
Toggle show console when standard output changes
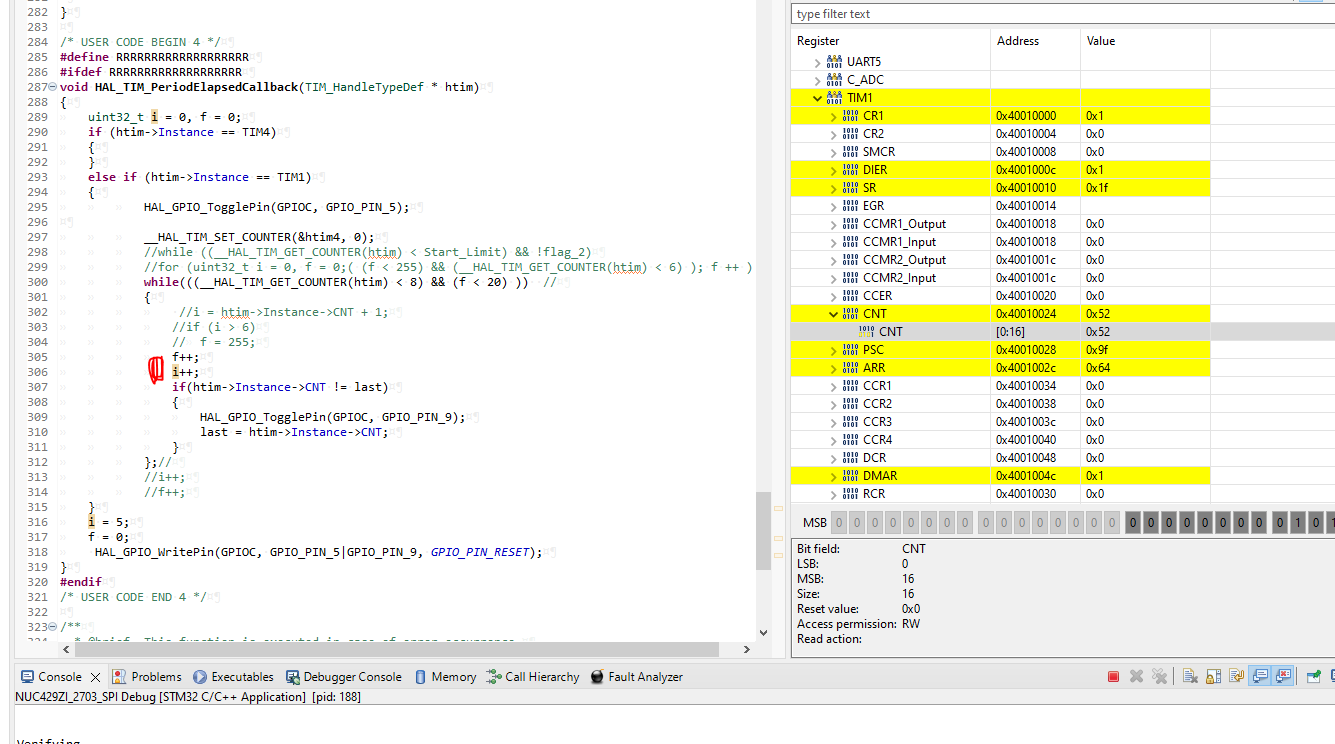pyautogui.click(x=1260, y=677)
